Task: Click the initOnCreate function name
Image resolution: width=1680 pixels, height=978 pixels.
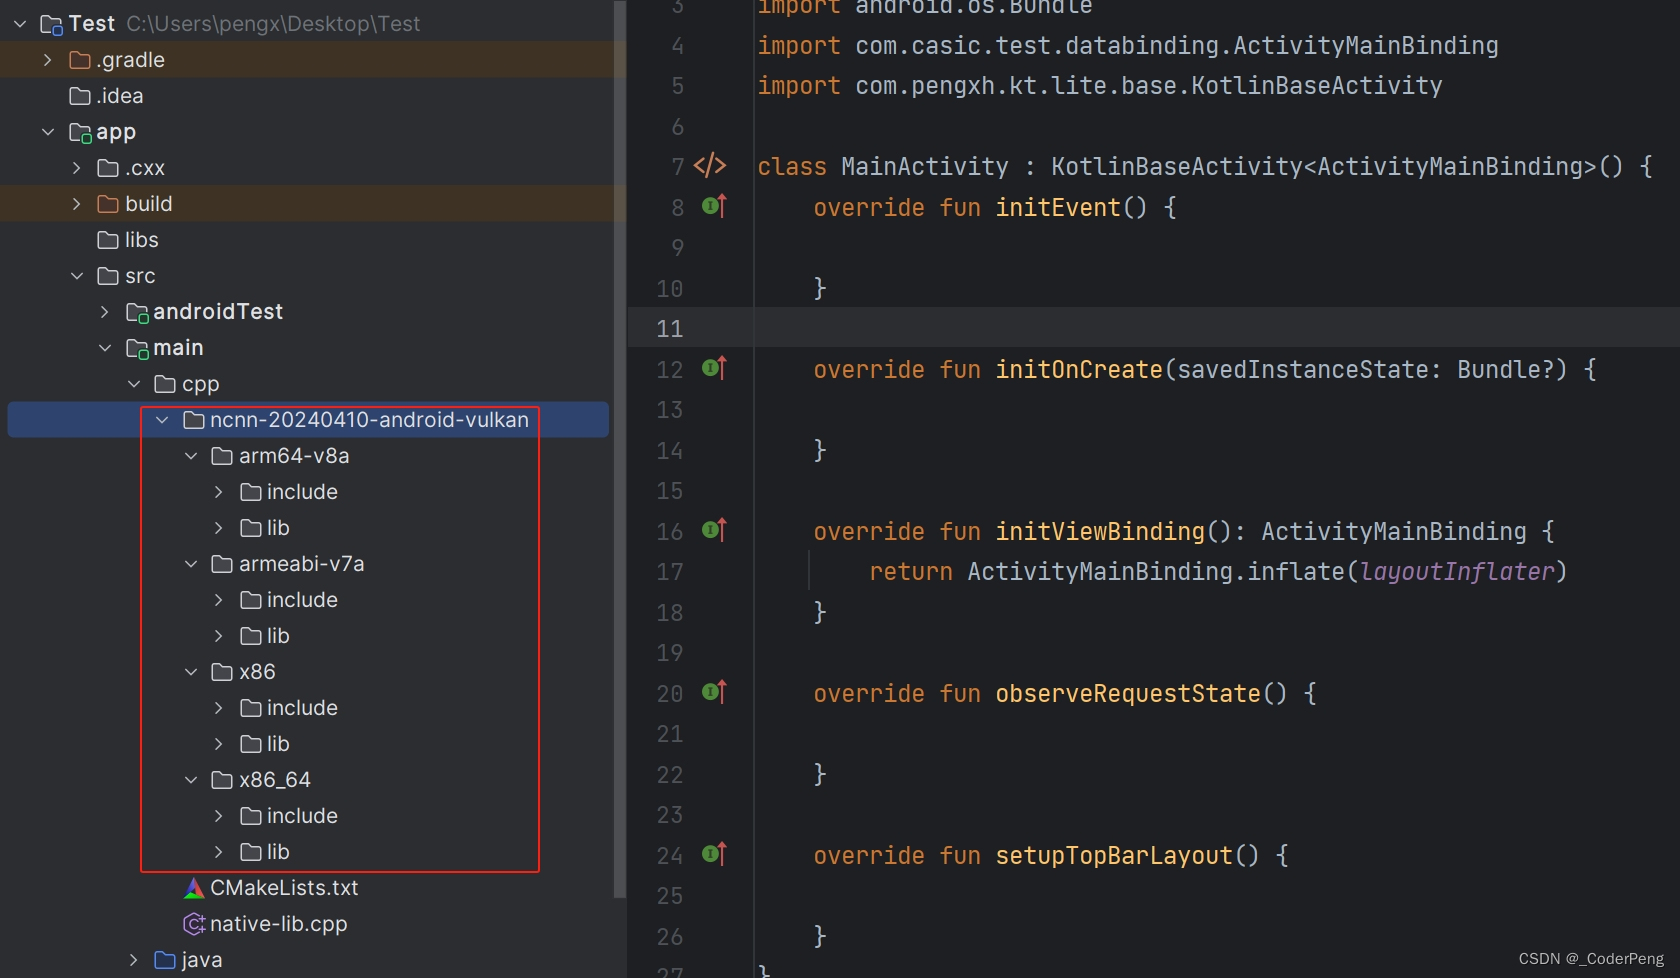Action: pyautogui.click(x=1079, y=369)
